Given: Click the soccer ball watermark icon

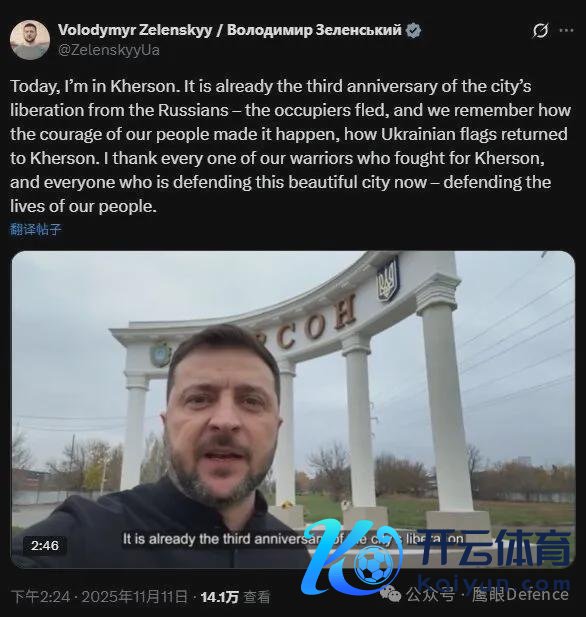Looking at the screenshot, I should click(x=373, y=565).
